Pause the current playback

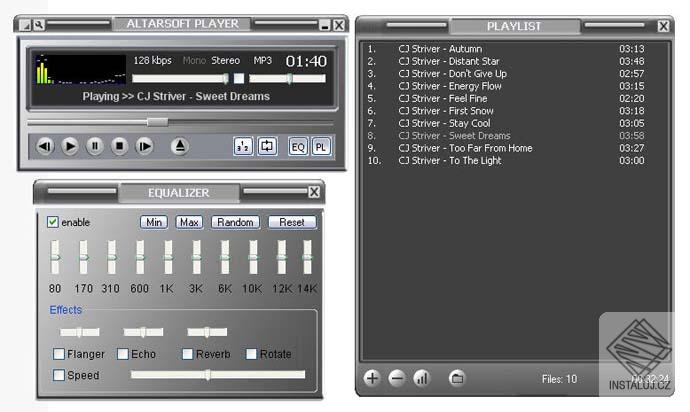[95, 146]
